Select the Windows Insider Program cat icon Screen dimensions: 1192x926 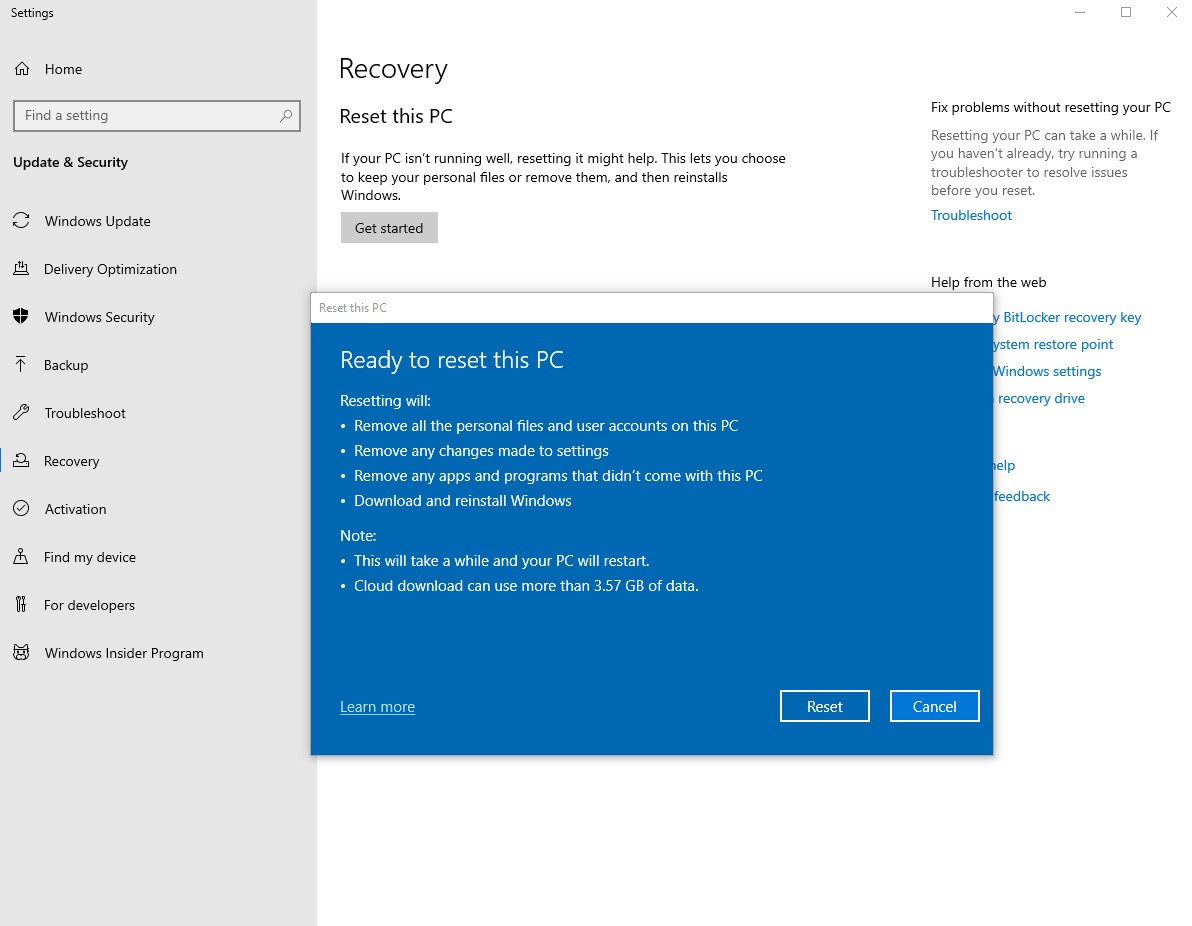[21, 653]
